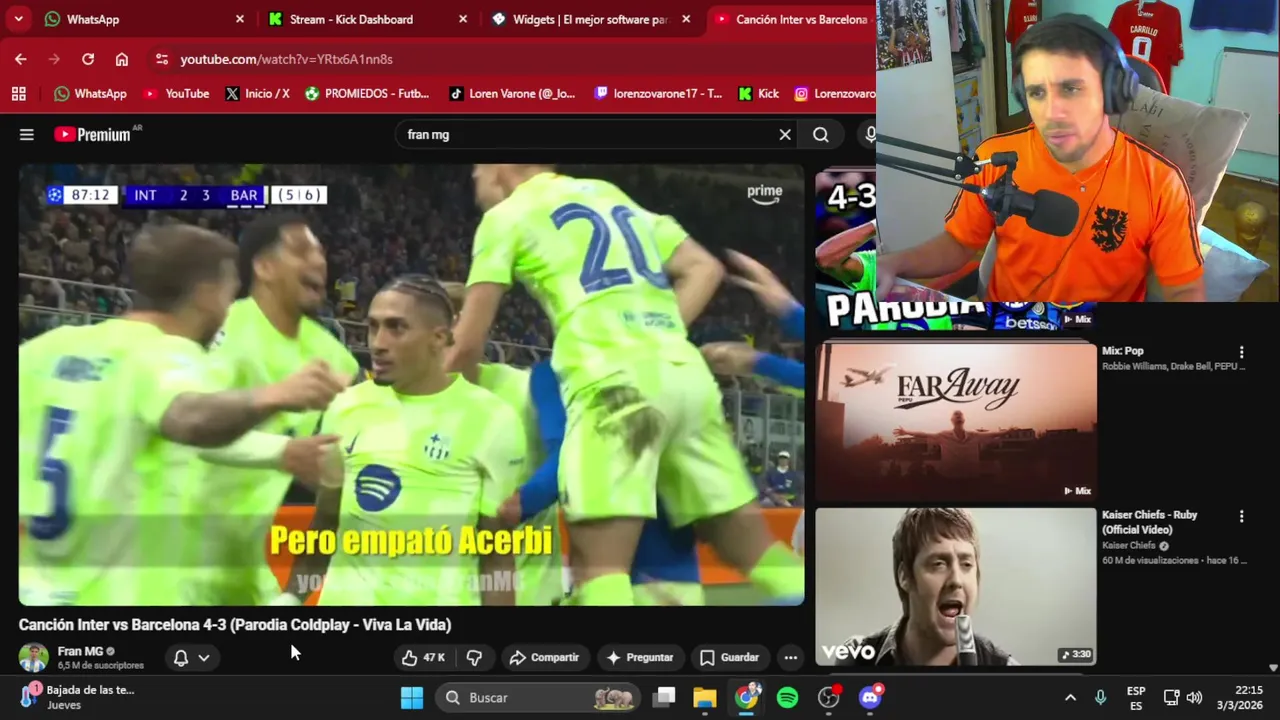Open browser home page icon
Image resolution: width=1280 pixels, height=720 pixels.
tap(122, 59)
